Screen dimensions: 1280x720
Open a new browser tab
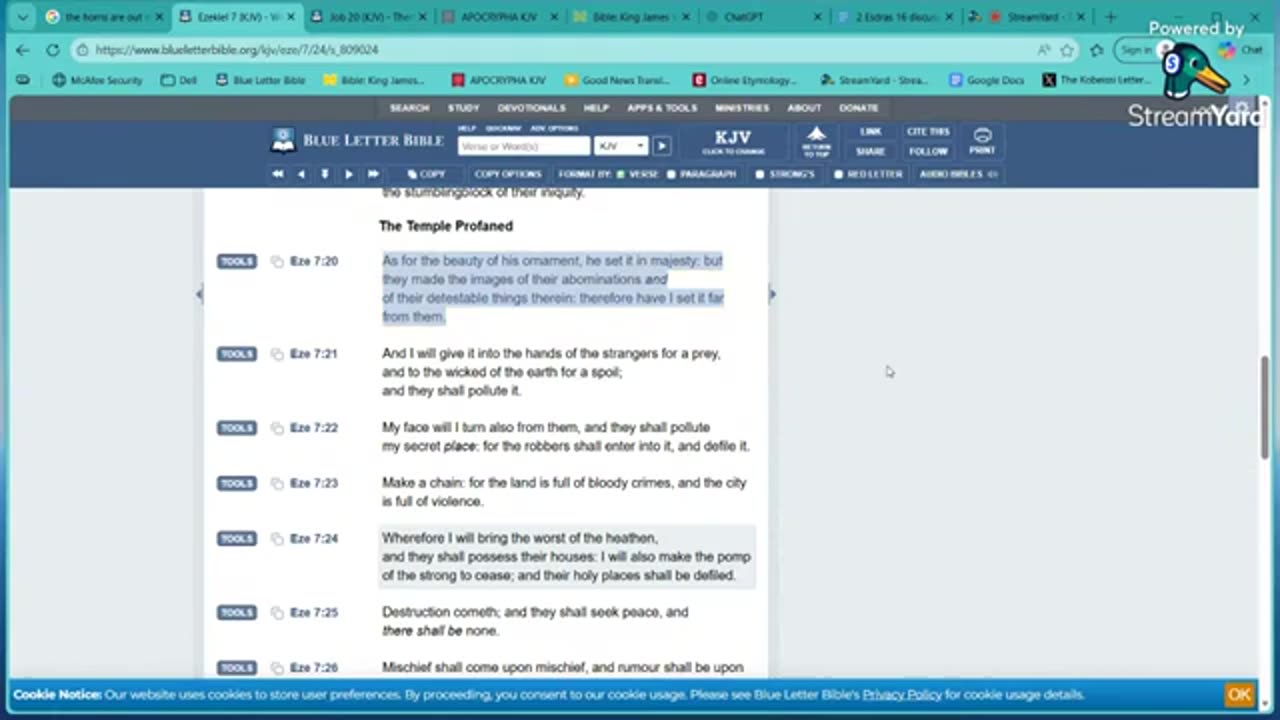coord(1110,17)
